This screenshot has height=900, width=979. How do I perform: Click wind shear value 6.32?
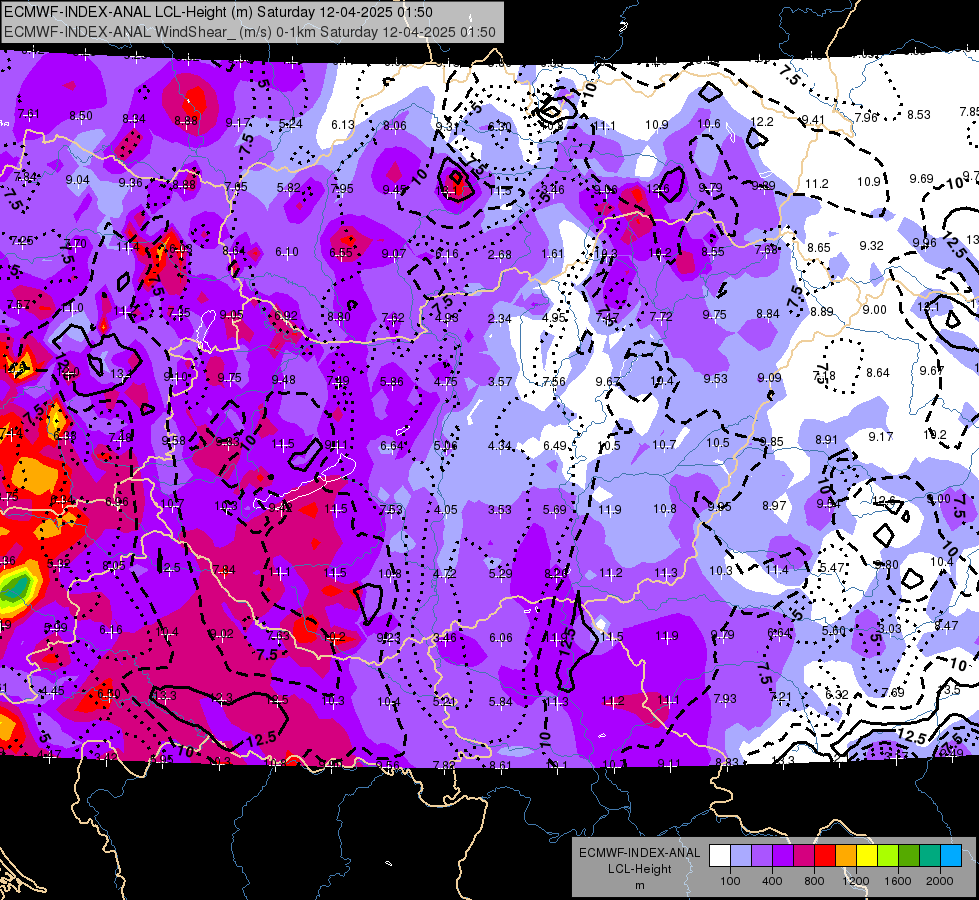pos(837,694)
